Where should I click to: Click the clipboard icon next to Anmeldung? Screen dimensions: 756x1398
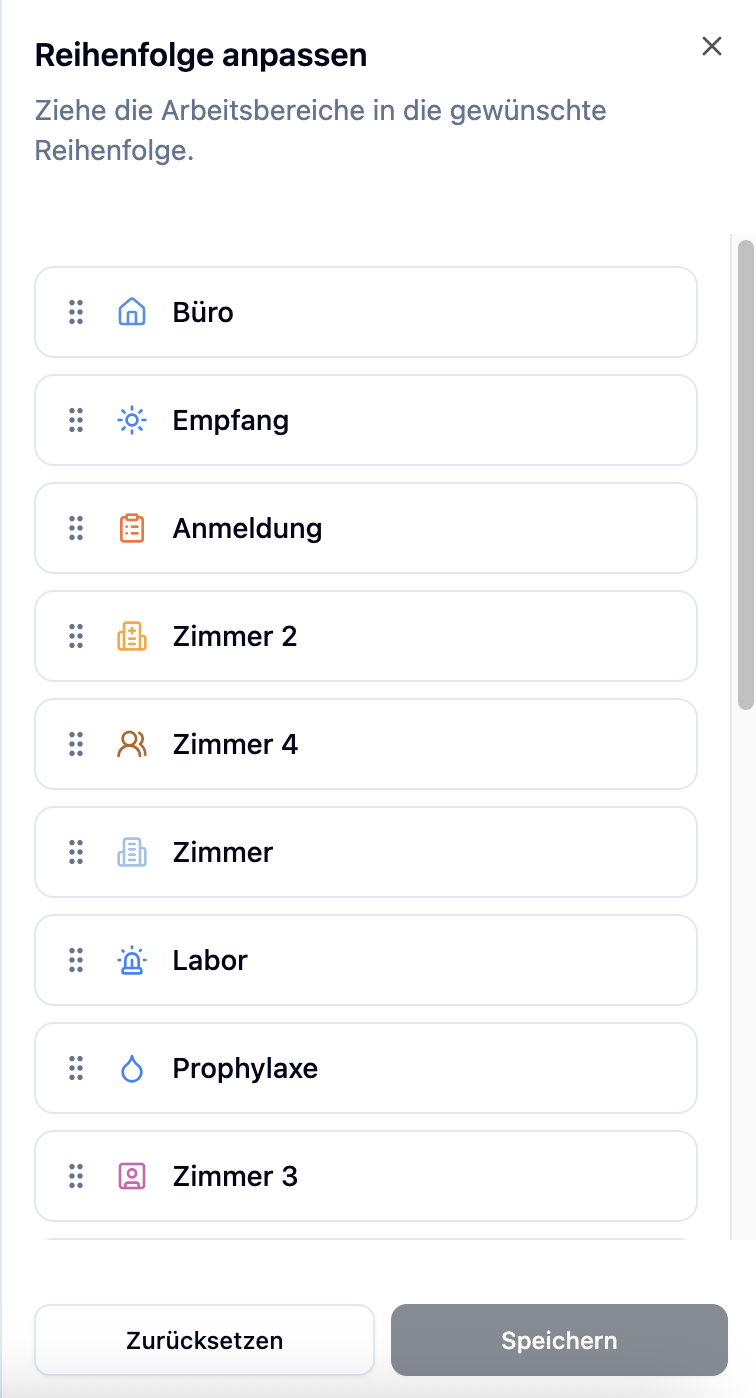coord(132,528)
